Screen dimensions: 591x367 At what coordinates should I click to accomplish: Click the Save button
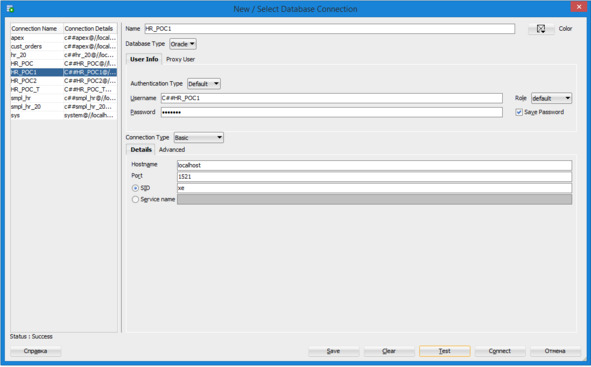[x=334, y=351]
